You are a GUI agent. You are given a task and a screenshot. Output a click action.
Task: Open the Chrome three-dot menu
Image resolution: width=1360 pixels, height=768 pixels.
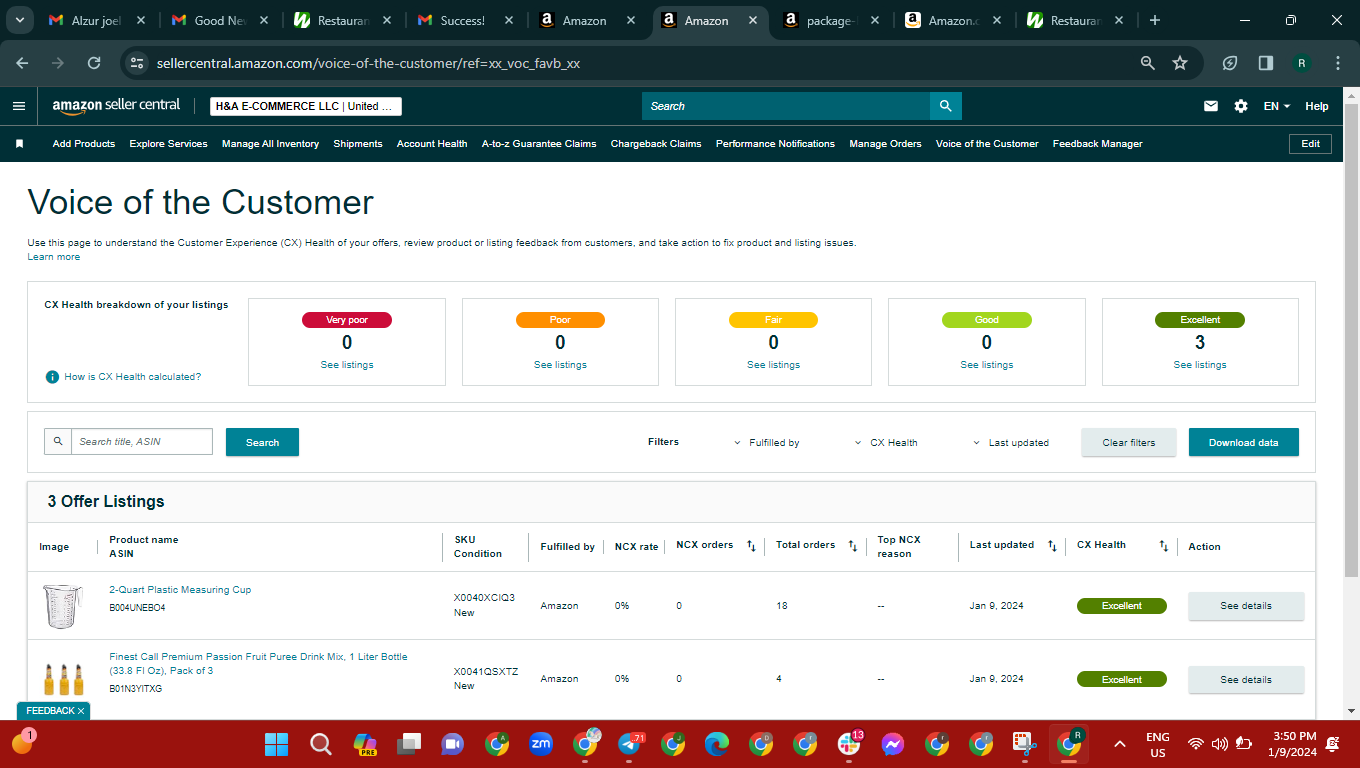[1338, 63]
